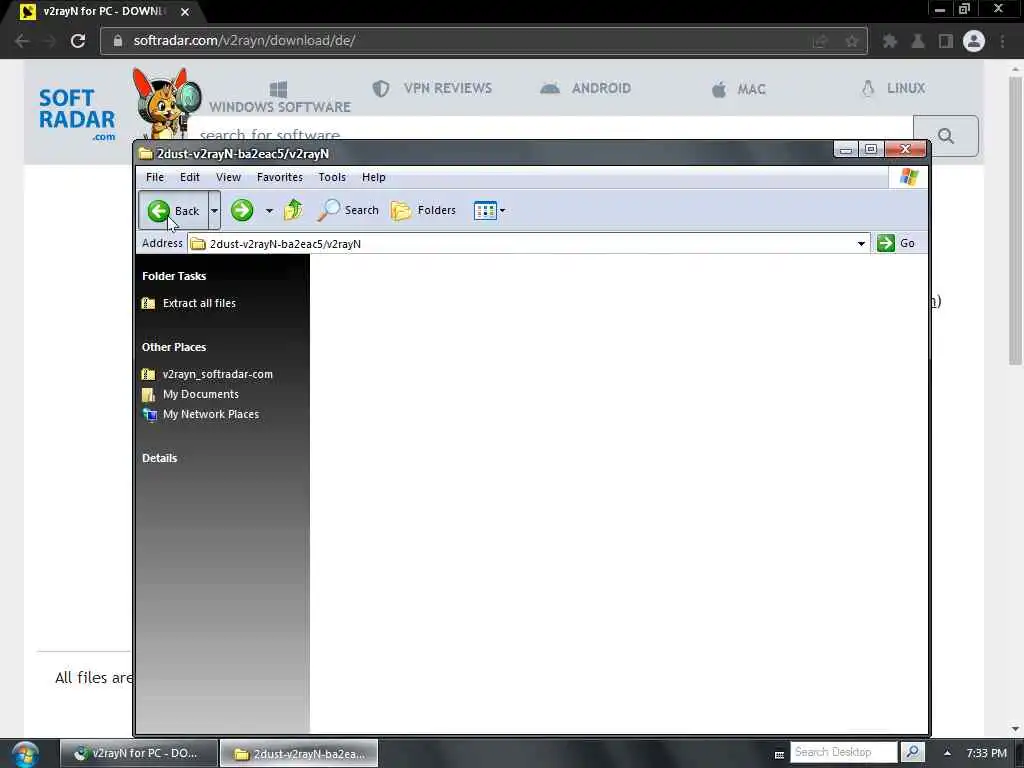The image size is (1024, 768).
Task: Open the Windows Start button
Action: pyautogui.click(x=25, y=754)
